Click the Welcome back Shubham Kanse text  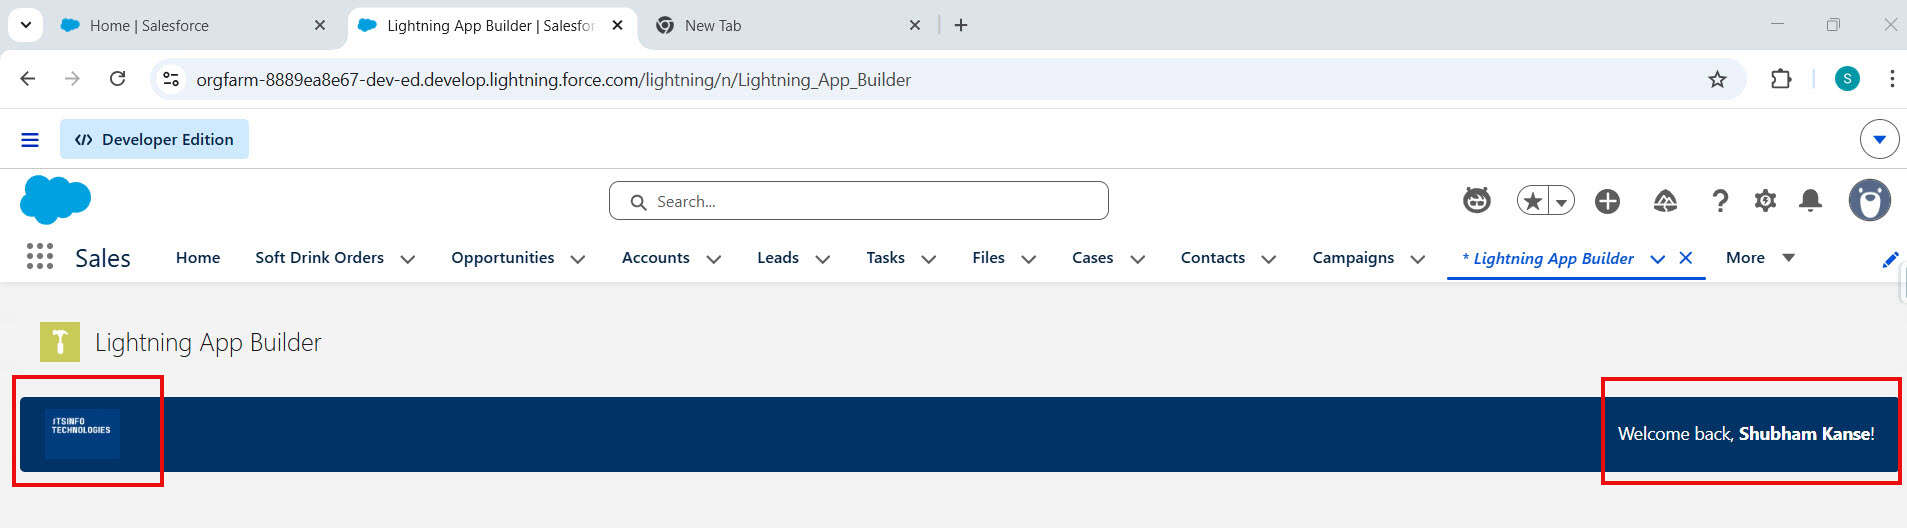click(1746, 433)
